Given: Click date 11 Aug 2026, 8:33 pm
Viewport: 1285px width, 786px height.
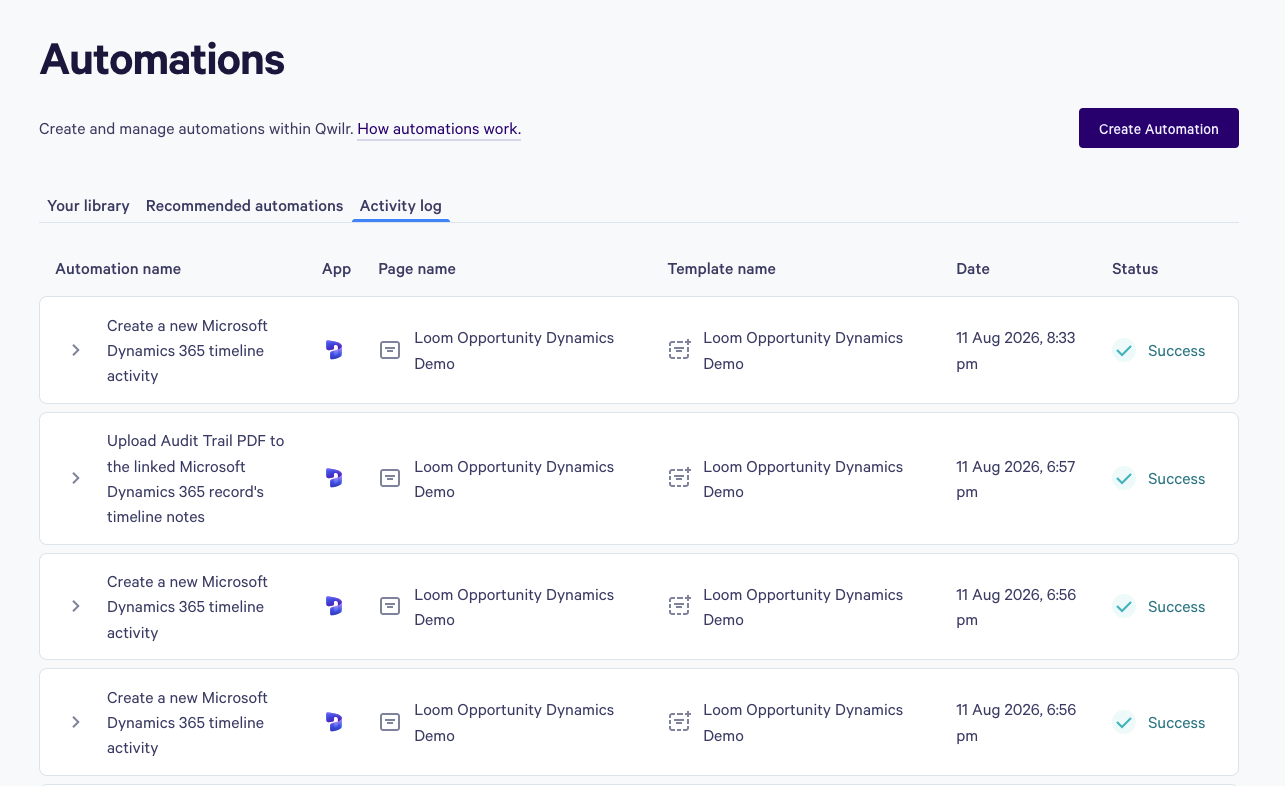Looking at the screenshot, I should [1016, 351].
